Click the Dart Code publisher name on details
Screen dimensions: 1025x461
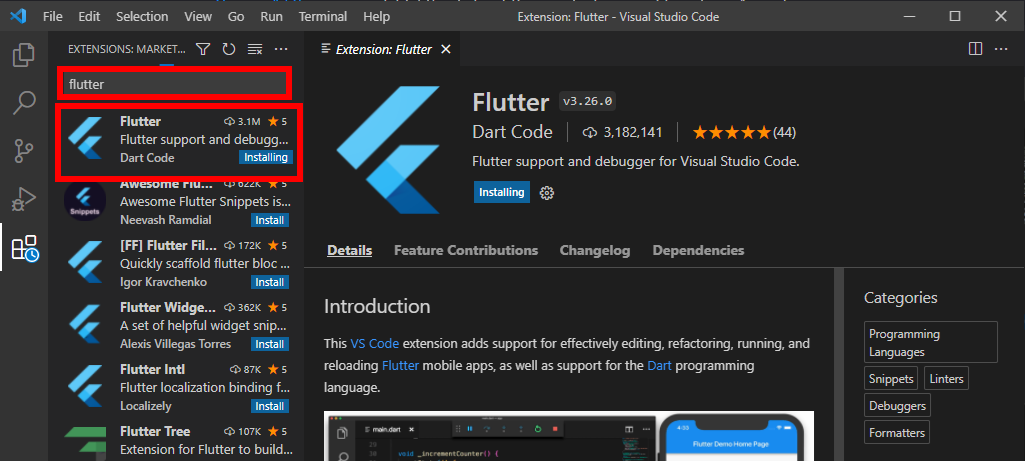pos(512,132)
